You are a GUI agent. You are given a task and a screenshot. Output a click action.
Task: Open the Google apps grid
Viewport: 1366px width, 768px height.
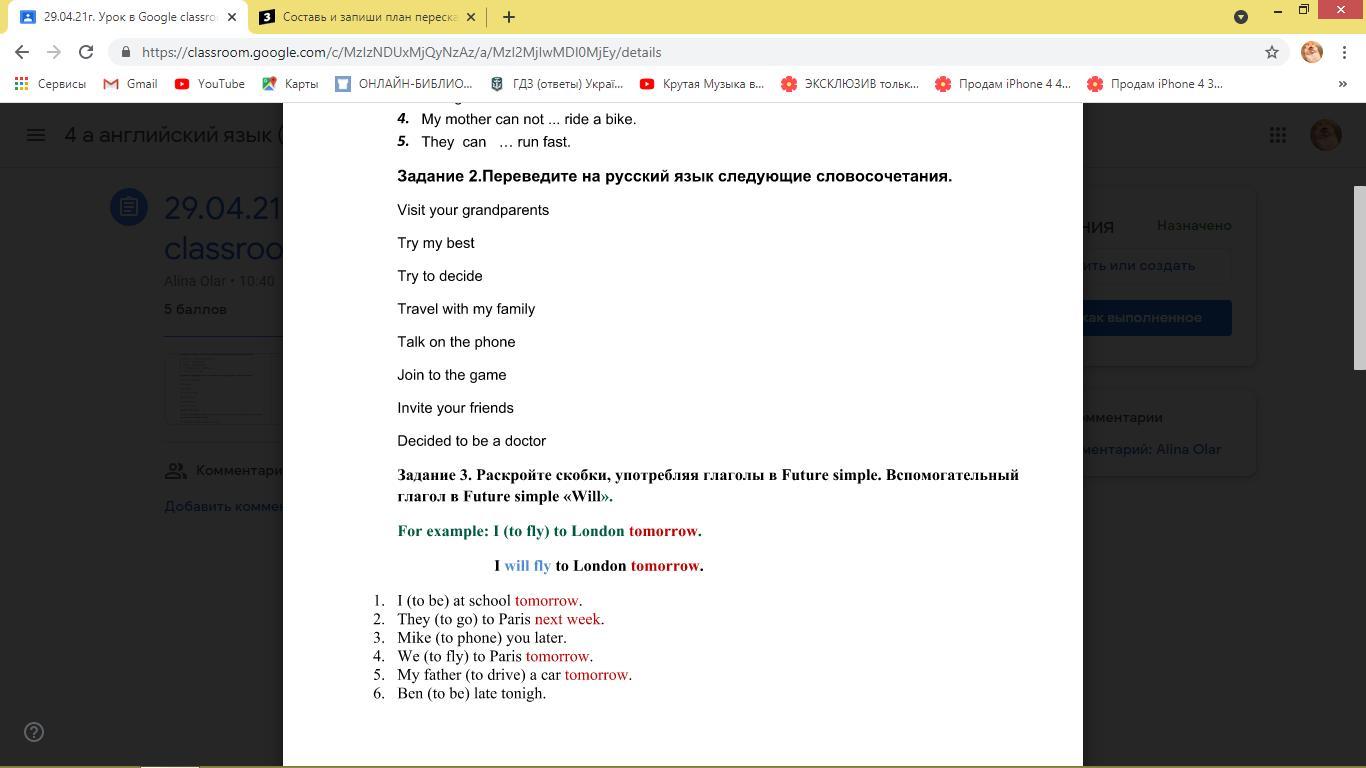pyautogui.click(x=1278, y=135)
